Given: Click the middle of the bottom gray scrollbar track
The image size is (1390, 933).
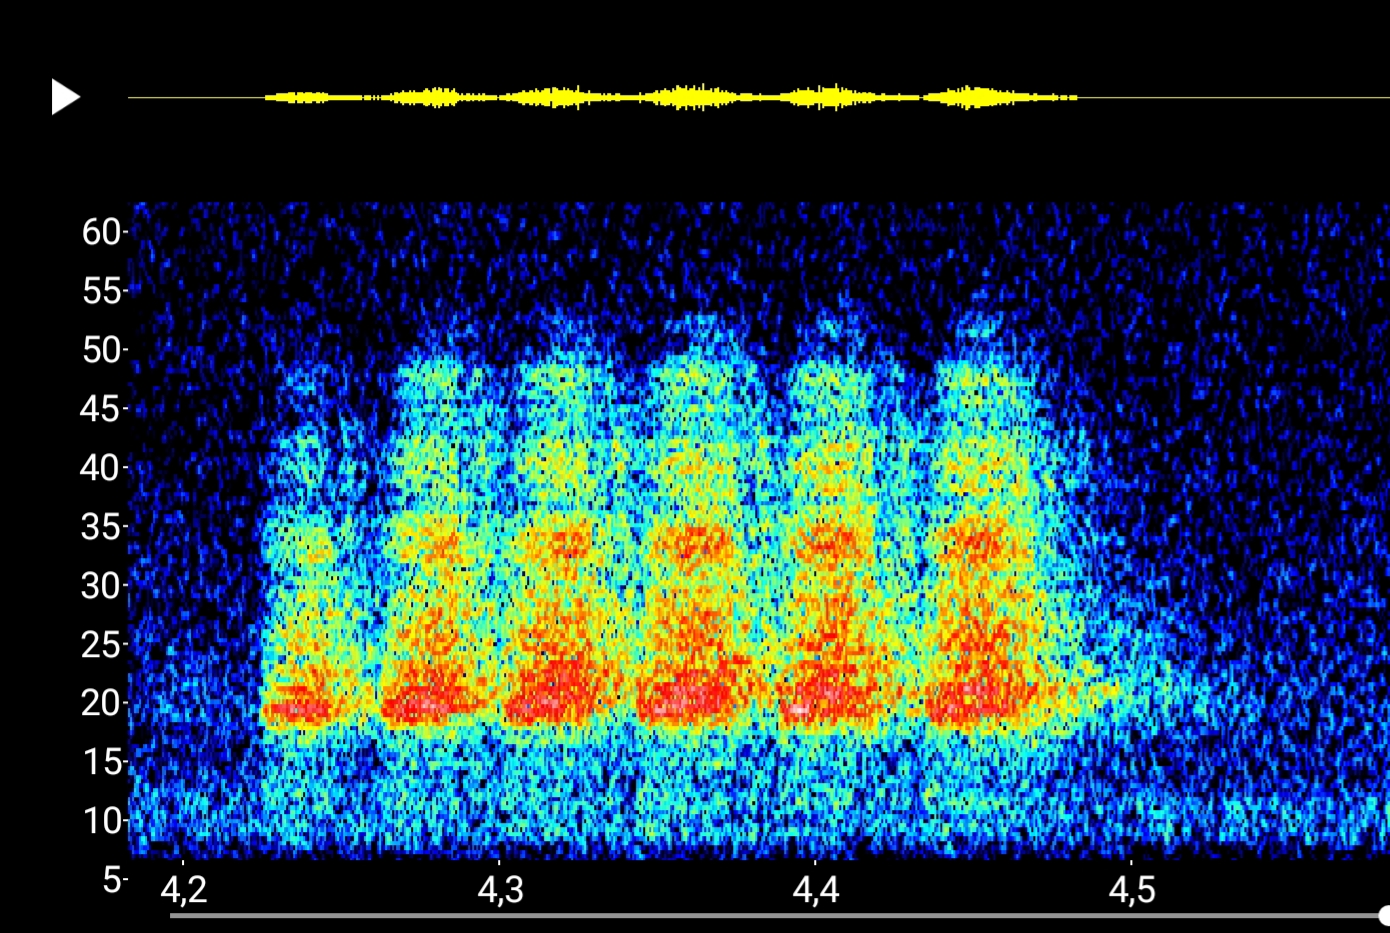Looking at the screenshot, I should (775, 915).
